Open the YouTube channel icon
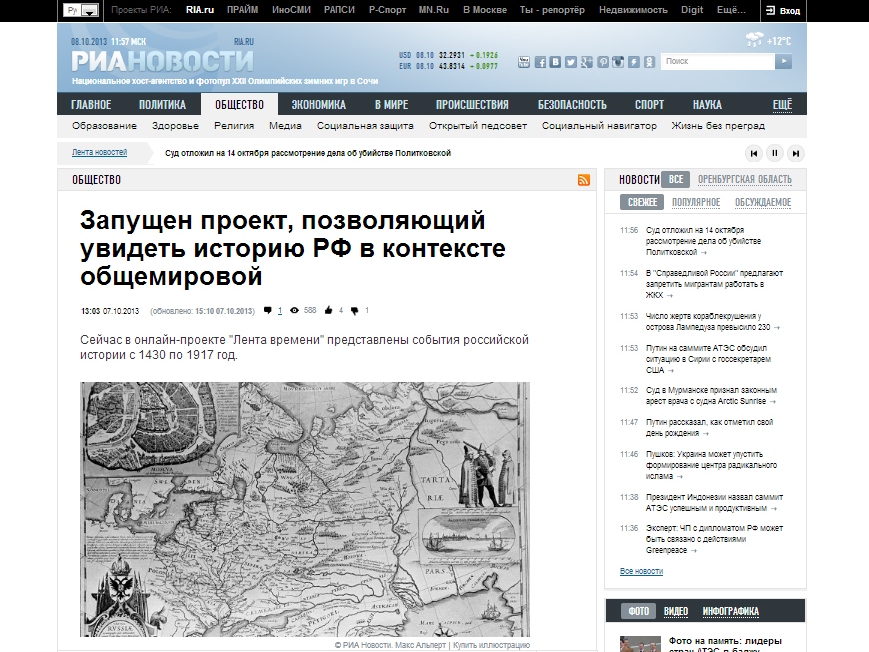This screenshot has height=652, width=869. point(524,62)
